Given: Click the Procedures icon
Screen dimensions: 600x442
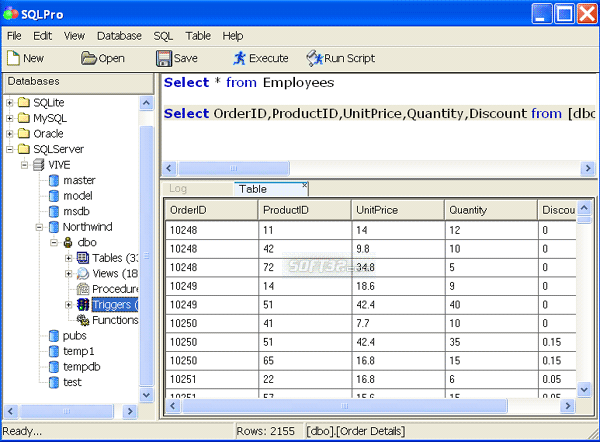Looking at the screenshot, I should [x=83, y=289].
